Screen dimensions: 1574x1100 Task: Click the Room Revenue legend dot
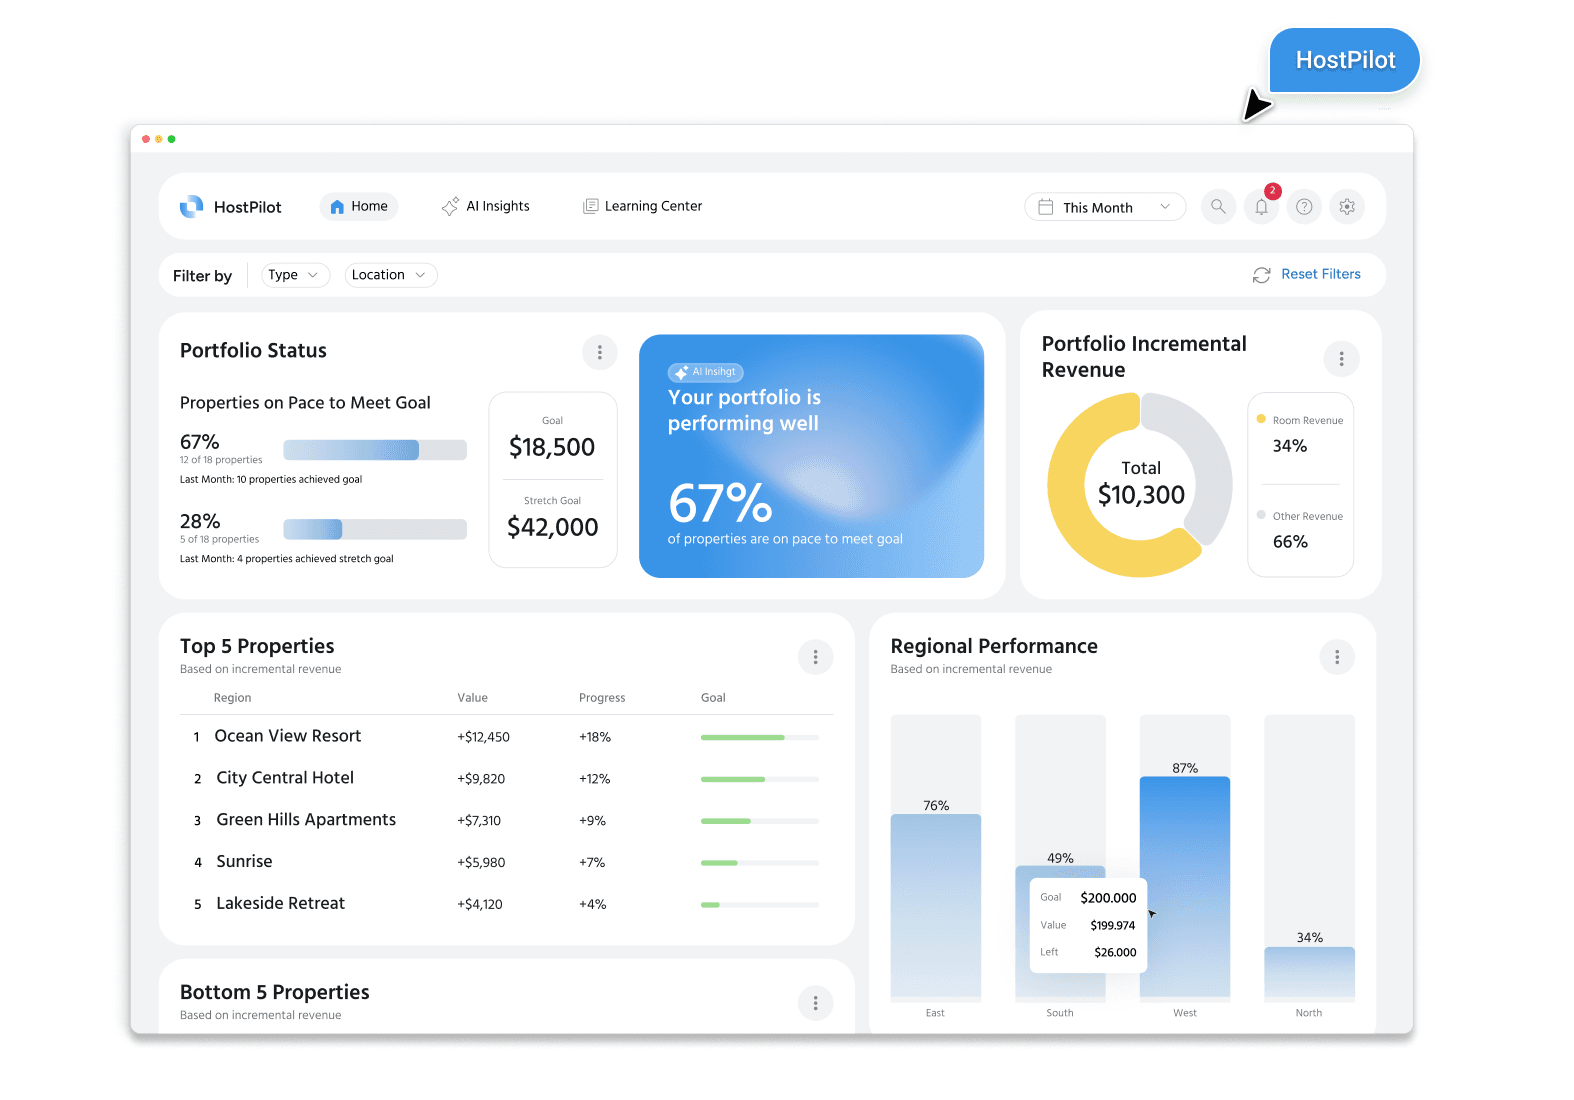(x=1261, y=419)
